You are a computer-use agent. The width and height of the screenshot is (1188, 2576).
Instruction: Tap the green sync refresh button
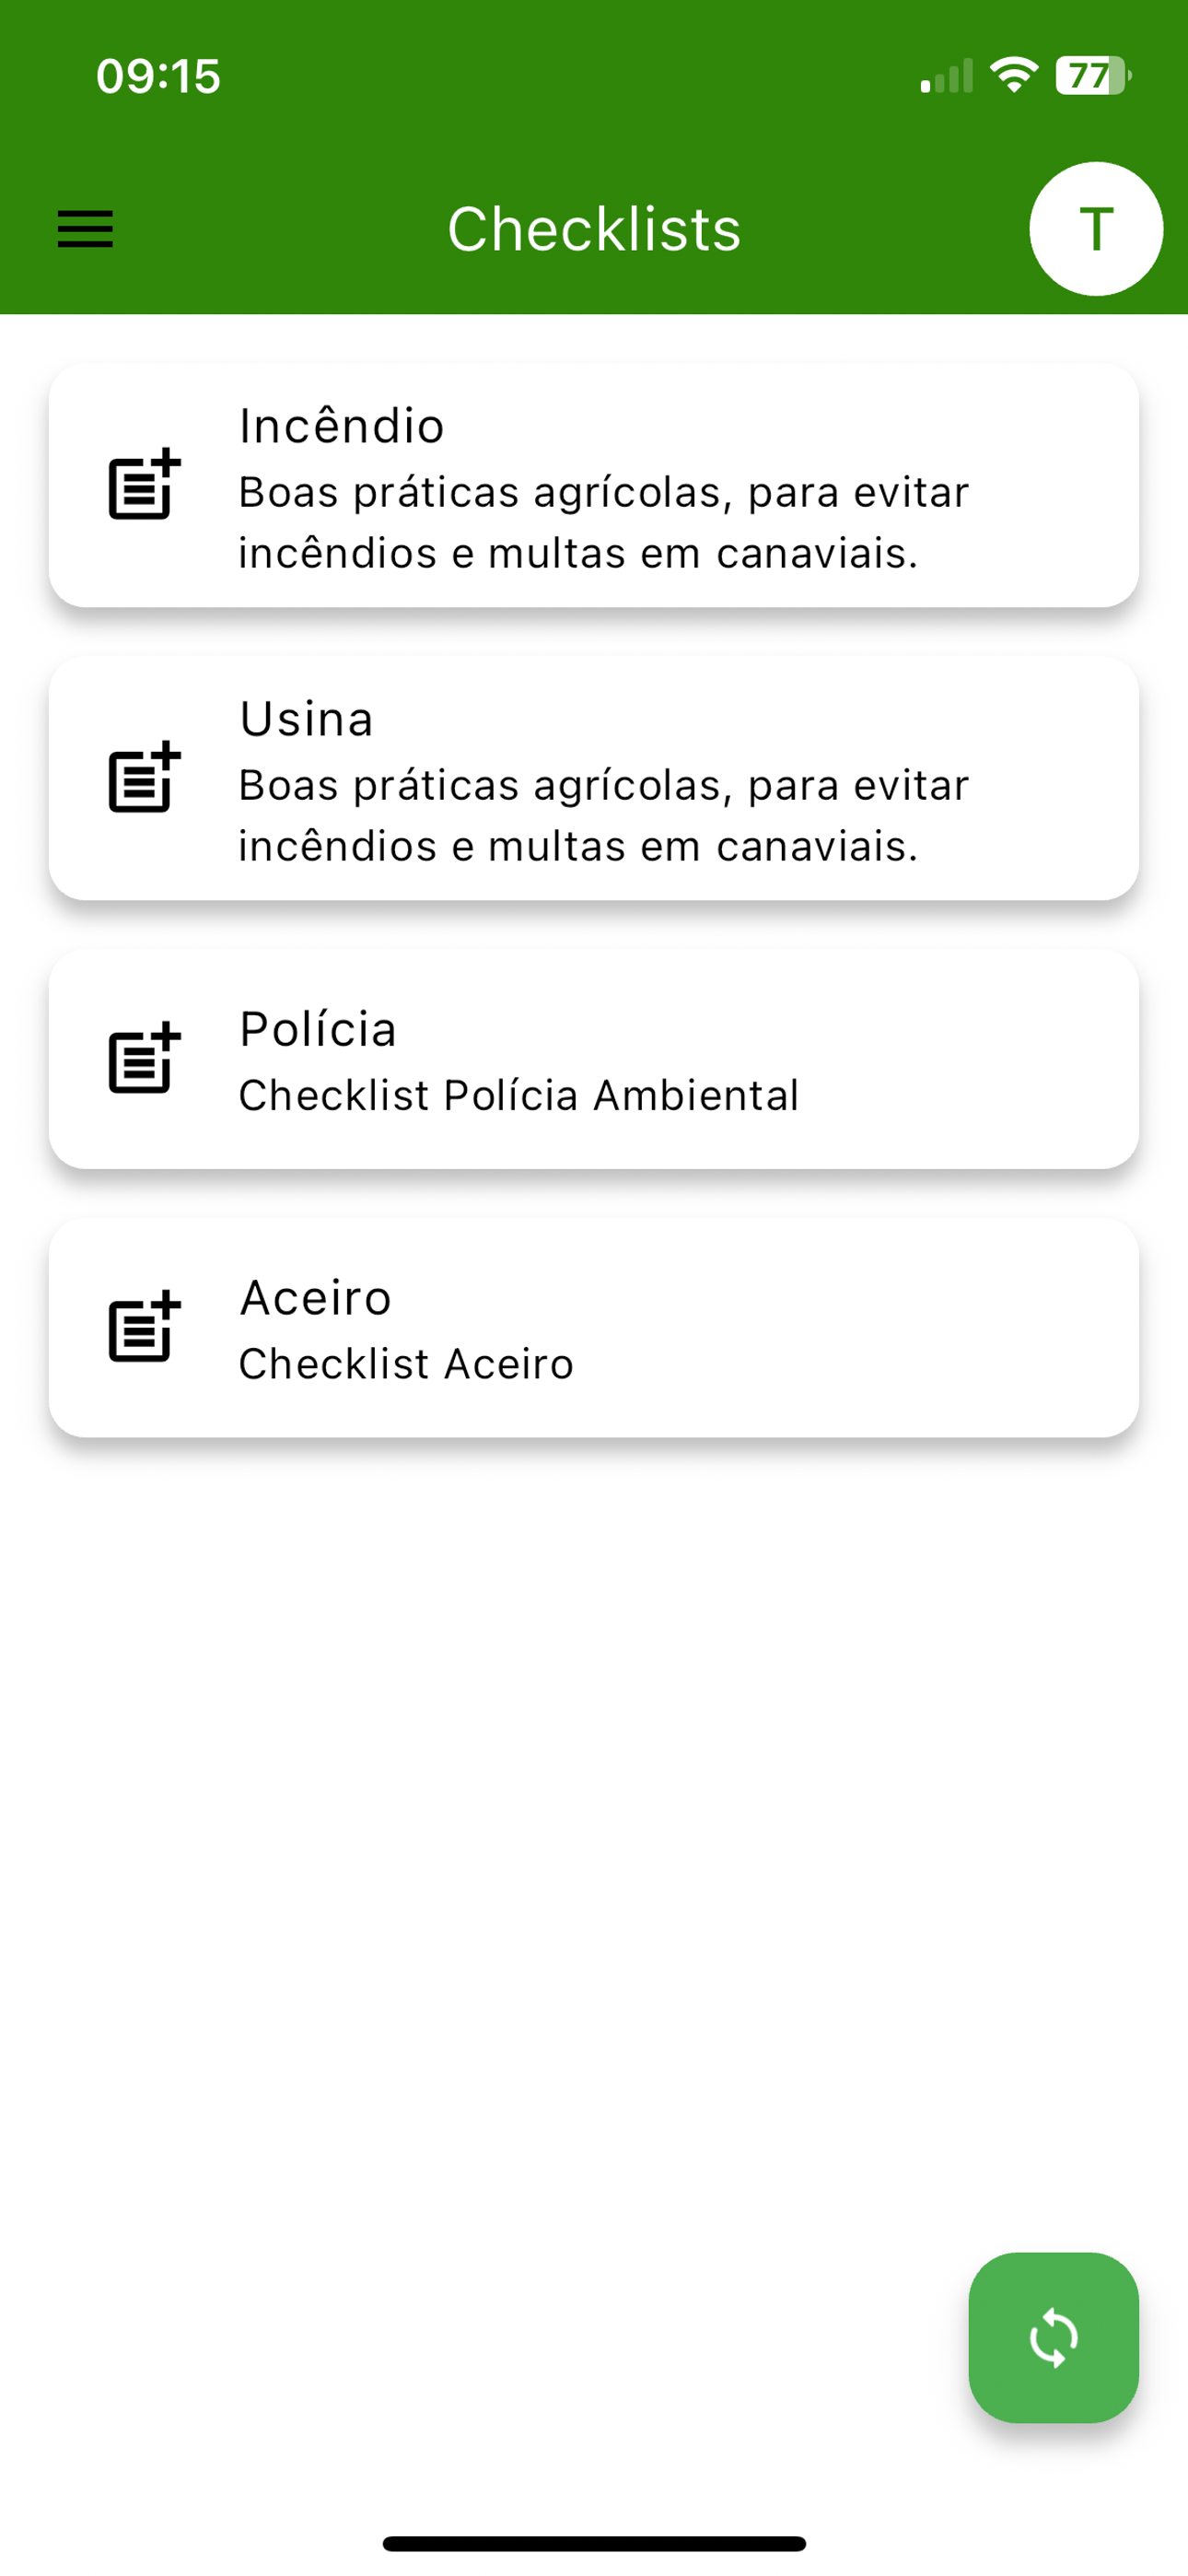[1053, 2337]
